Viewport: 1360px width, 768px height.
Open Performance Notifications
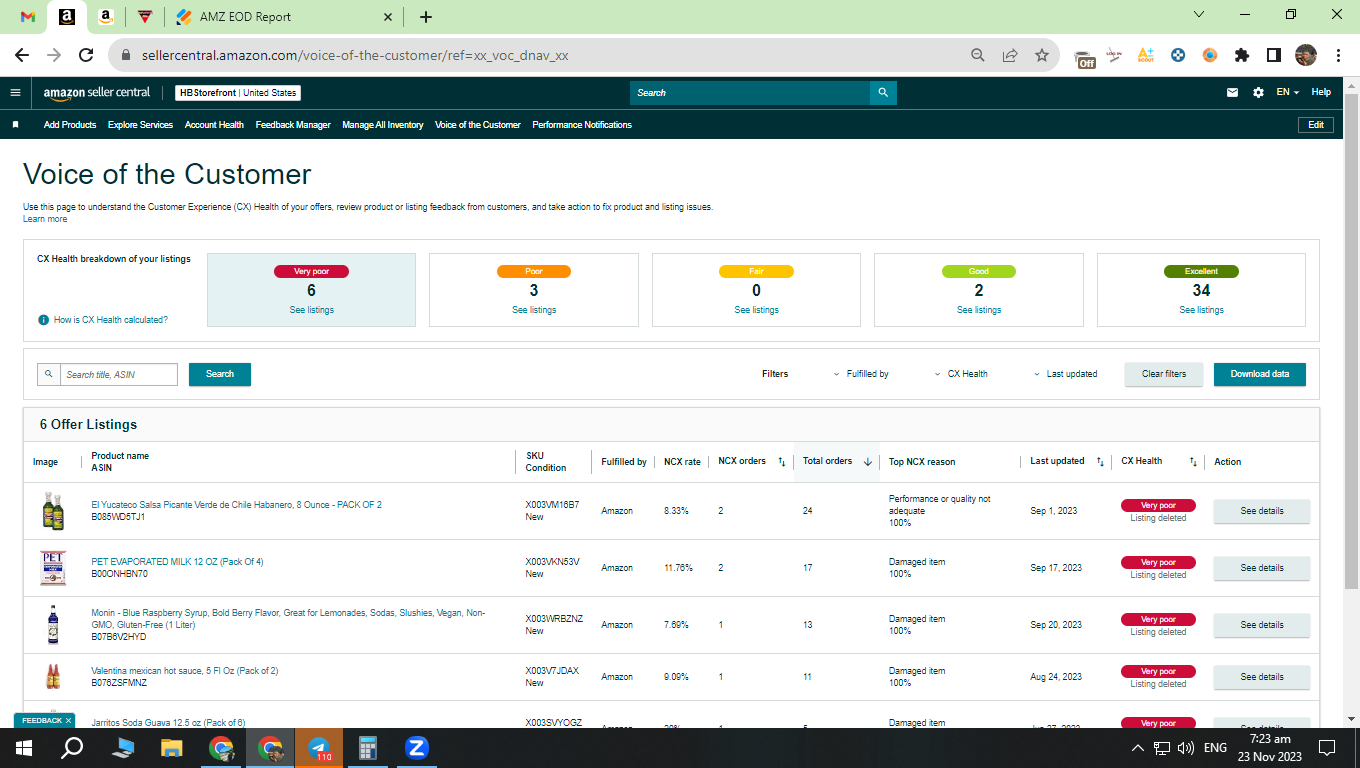(582, 125)
